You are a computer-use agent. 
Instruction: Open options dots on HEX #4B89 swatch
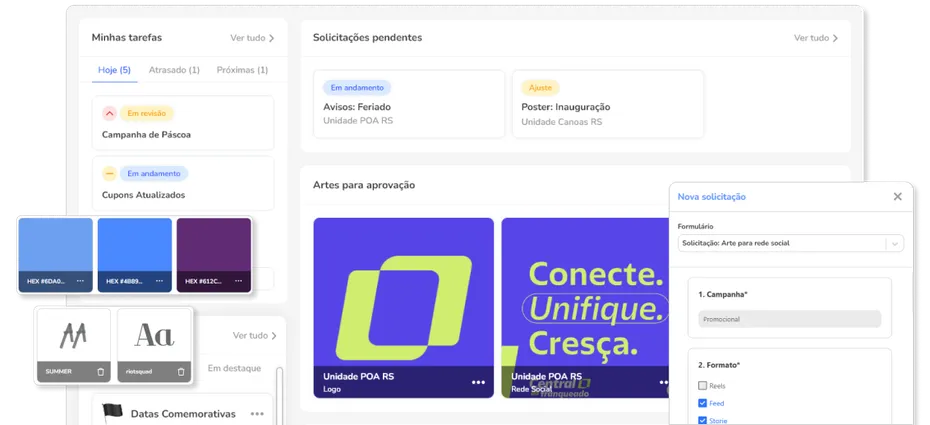(x=160, y=281)
